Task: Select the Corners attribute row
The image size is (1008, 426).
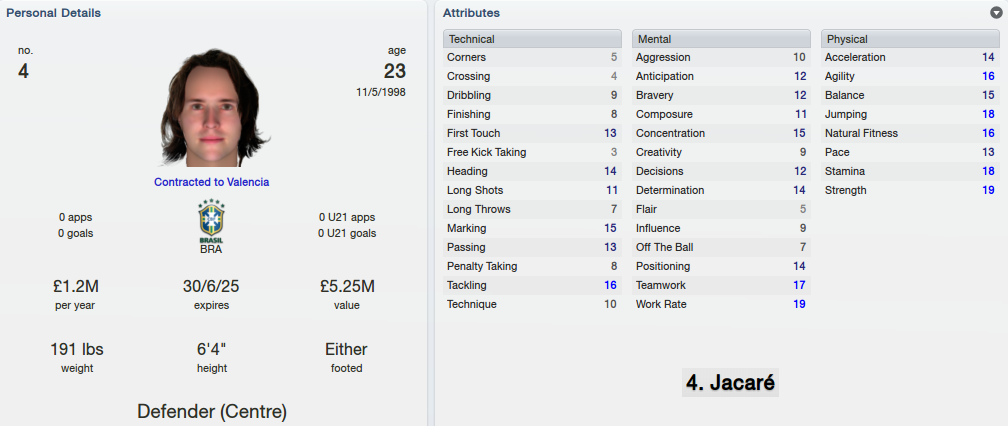Action: (532, 57)
